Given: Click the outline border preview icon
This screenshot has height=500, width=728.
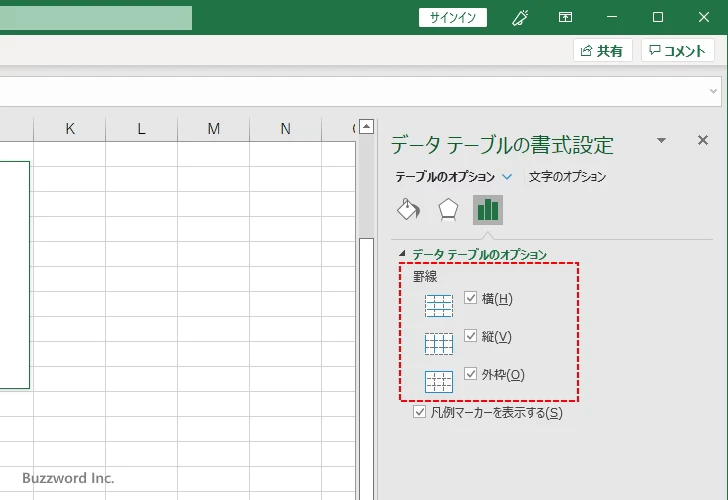Looking at the screenshot, I should click(x=439, y=382).
